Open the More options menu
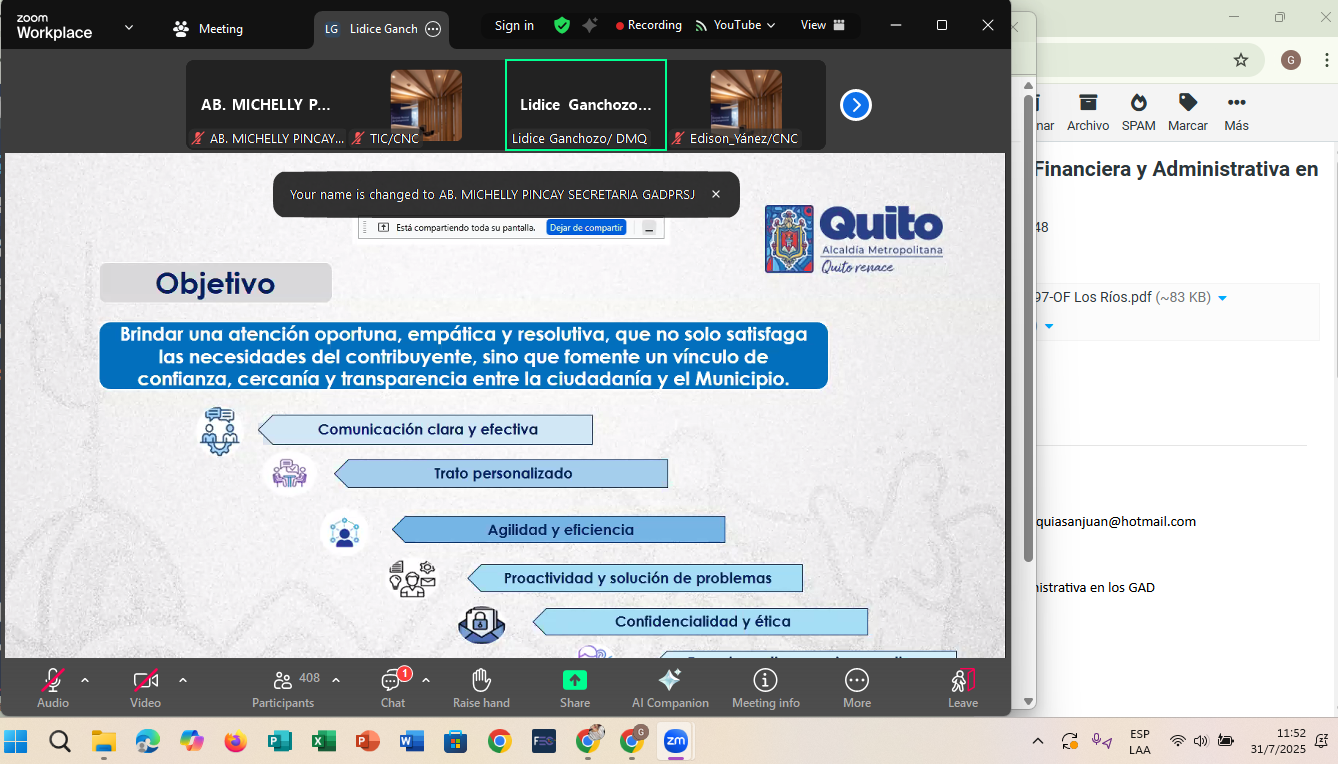 point(857,688)
